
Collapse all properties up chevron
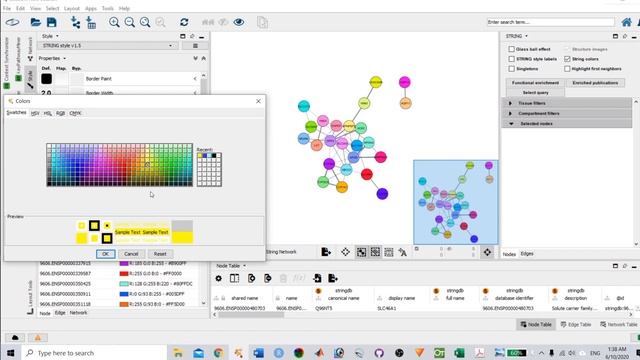pyautogui.click(x=203, y=58)
